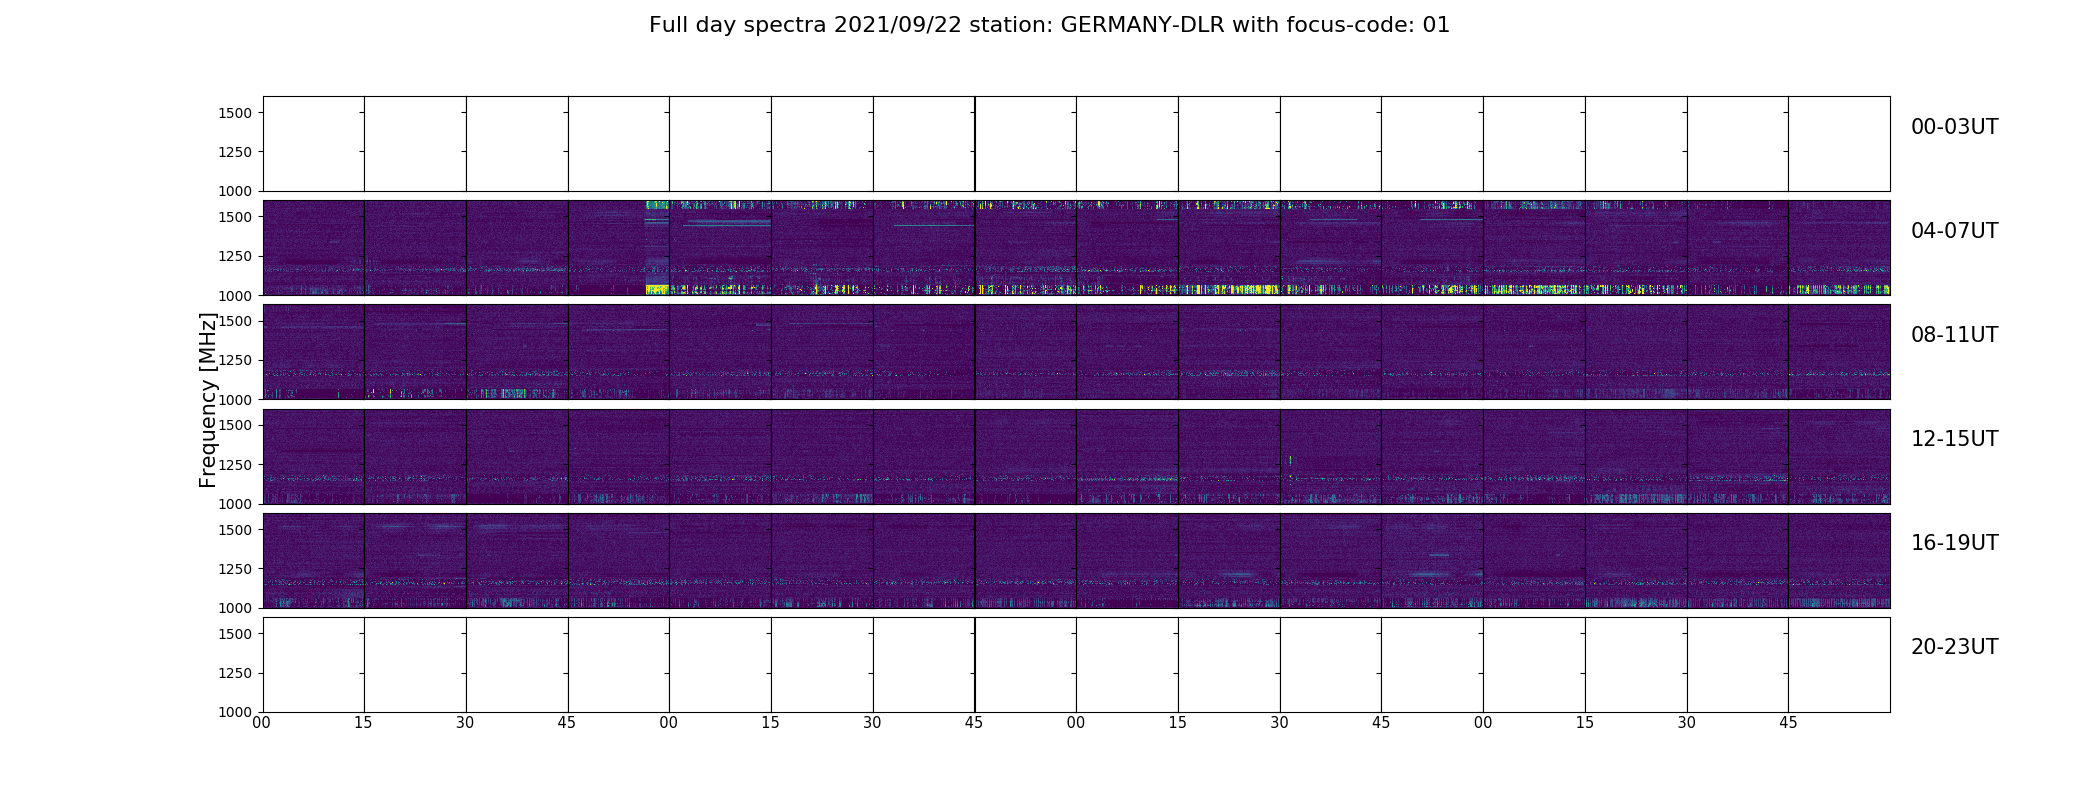2100x800 pixels.
Task: Click the leftmost '00' time axis tick
Action: point(262,722)
